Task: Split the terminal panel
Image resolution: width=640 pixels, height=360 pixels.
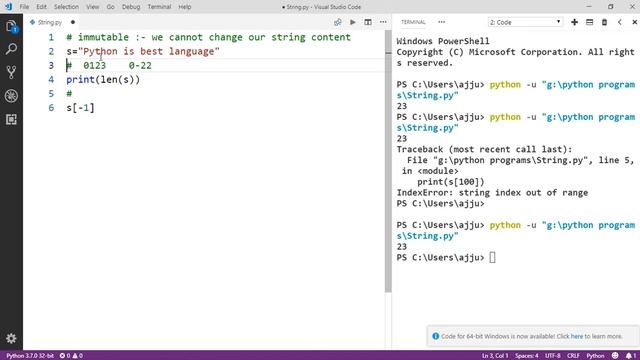Action: 589,22
